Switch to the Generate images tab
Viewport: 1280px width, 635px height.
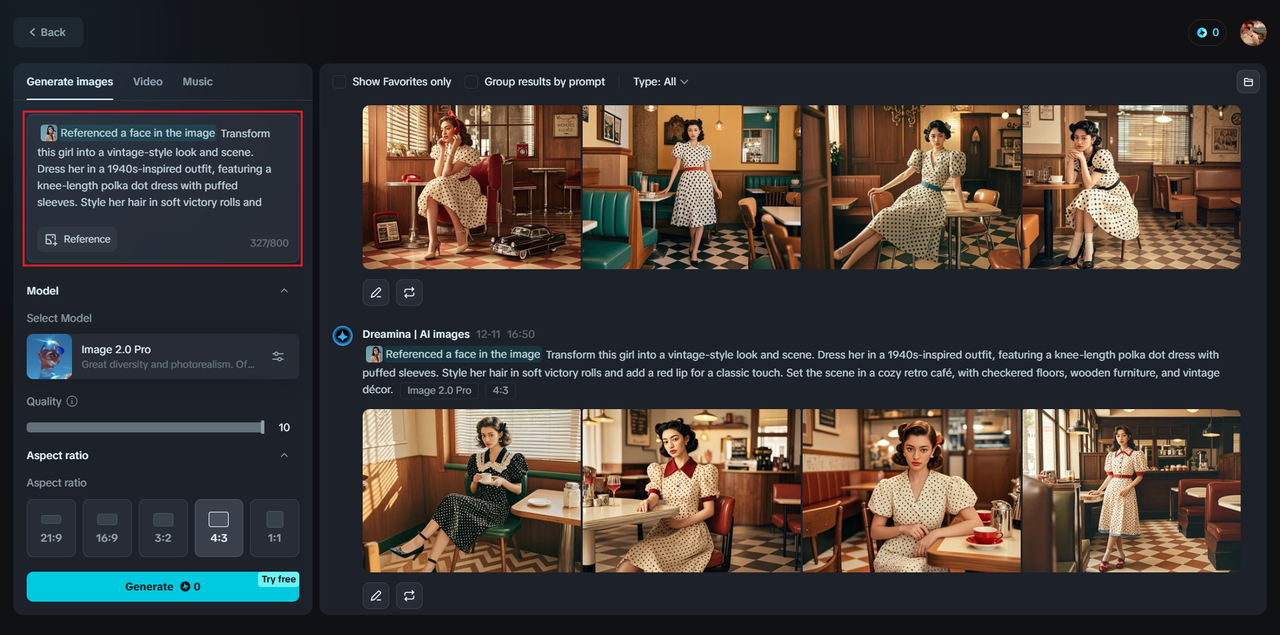point(70,82)
